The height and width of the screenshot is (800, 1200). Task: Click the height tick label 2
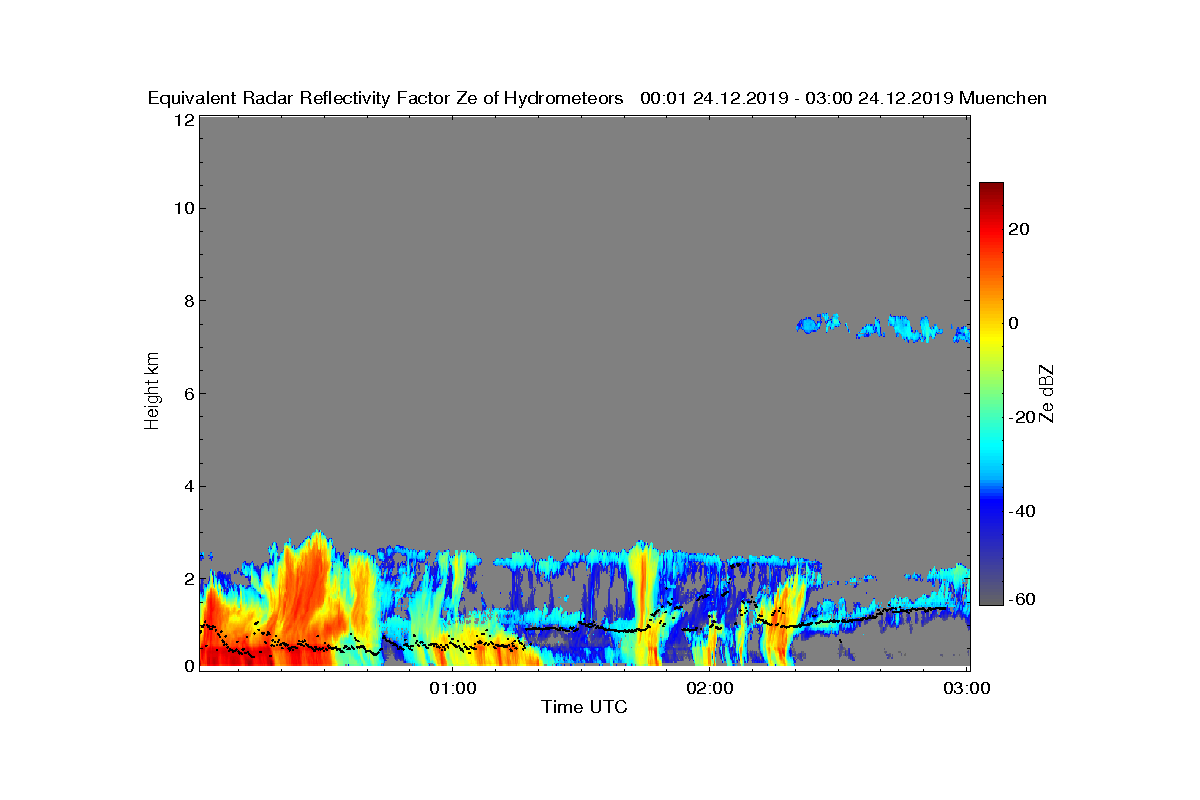(187, 579)
